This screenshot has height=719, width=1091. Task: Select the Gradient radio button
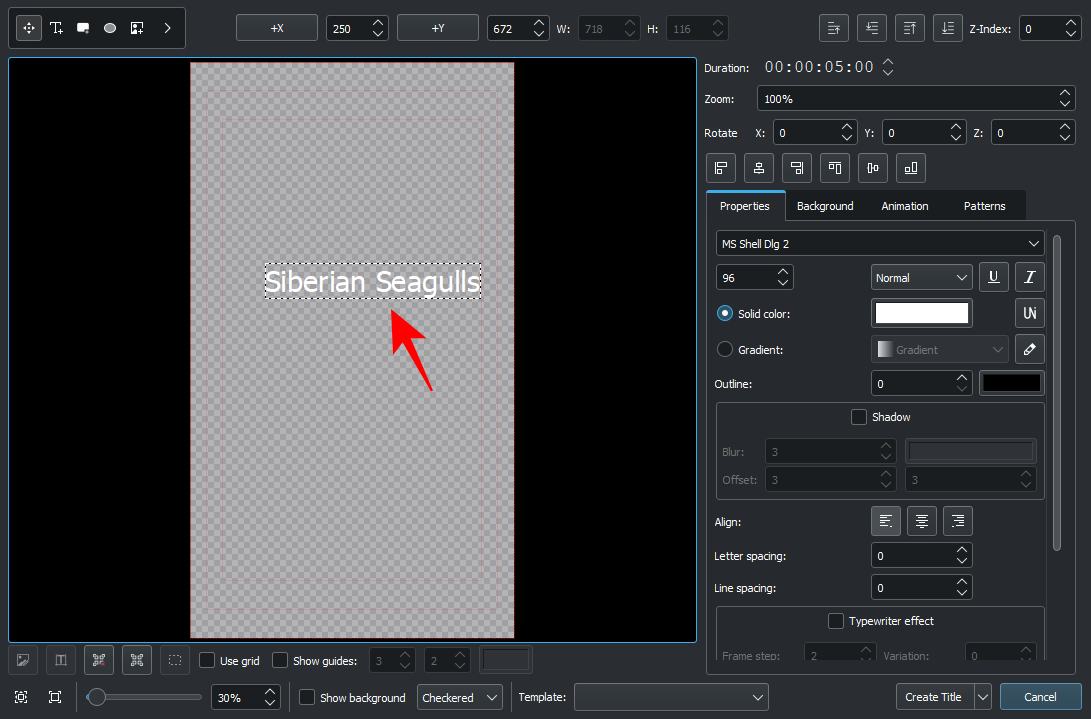tap(725, 349)
